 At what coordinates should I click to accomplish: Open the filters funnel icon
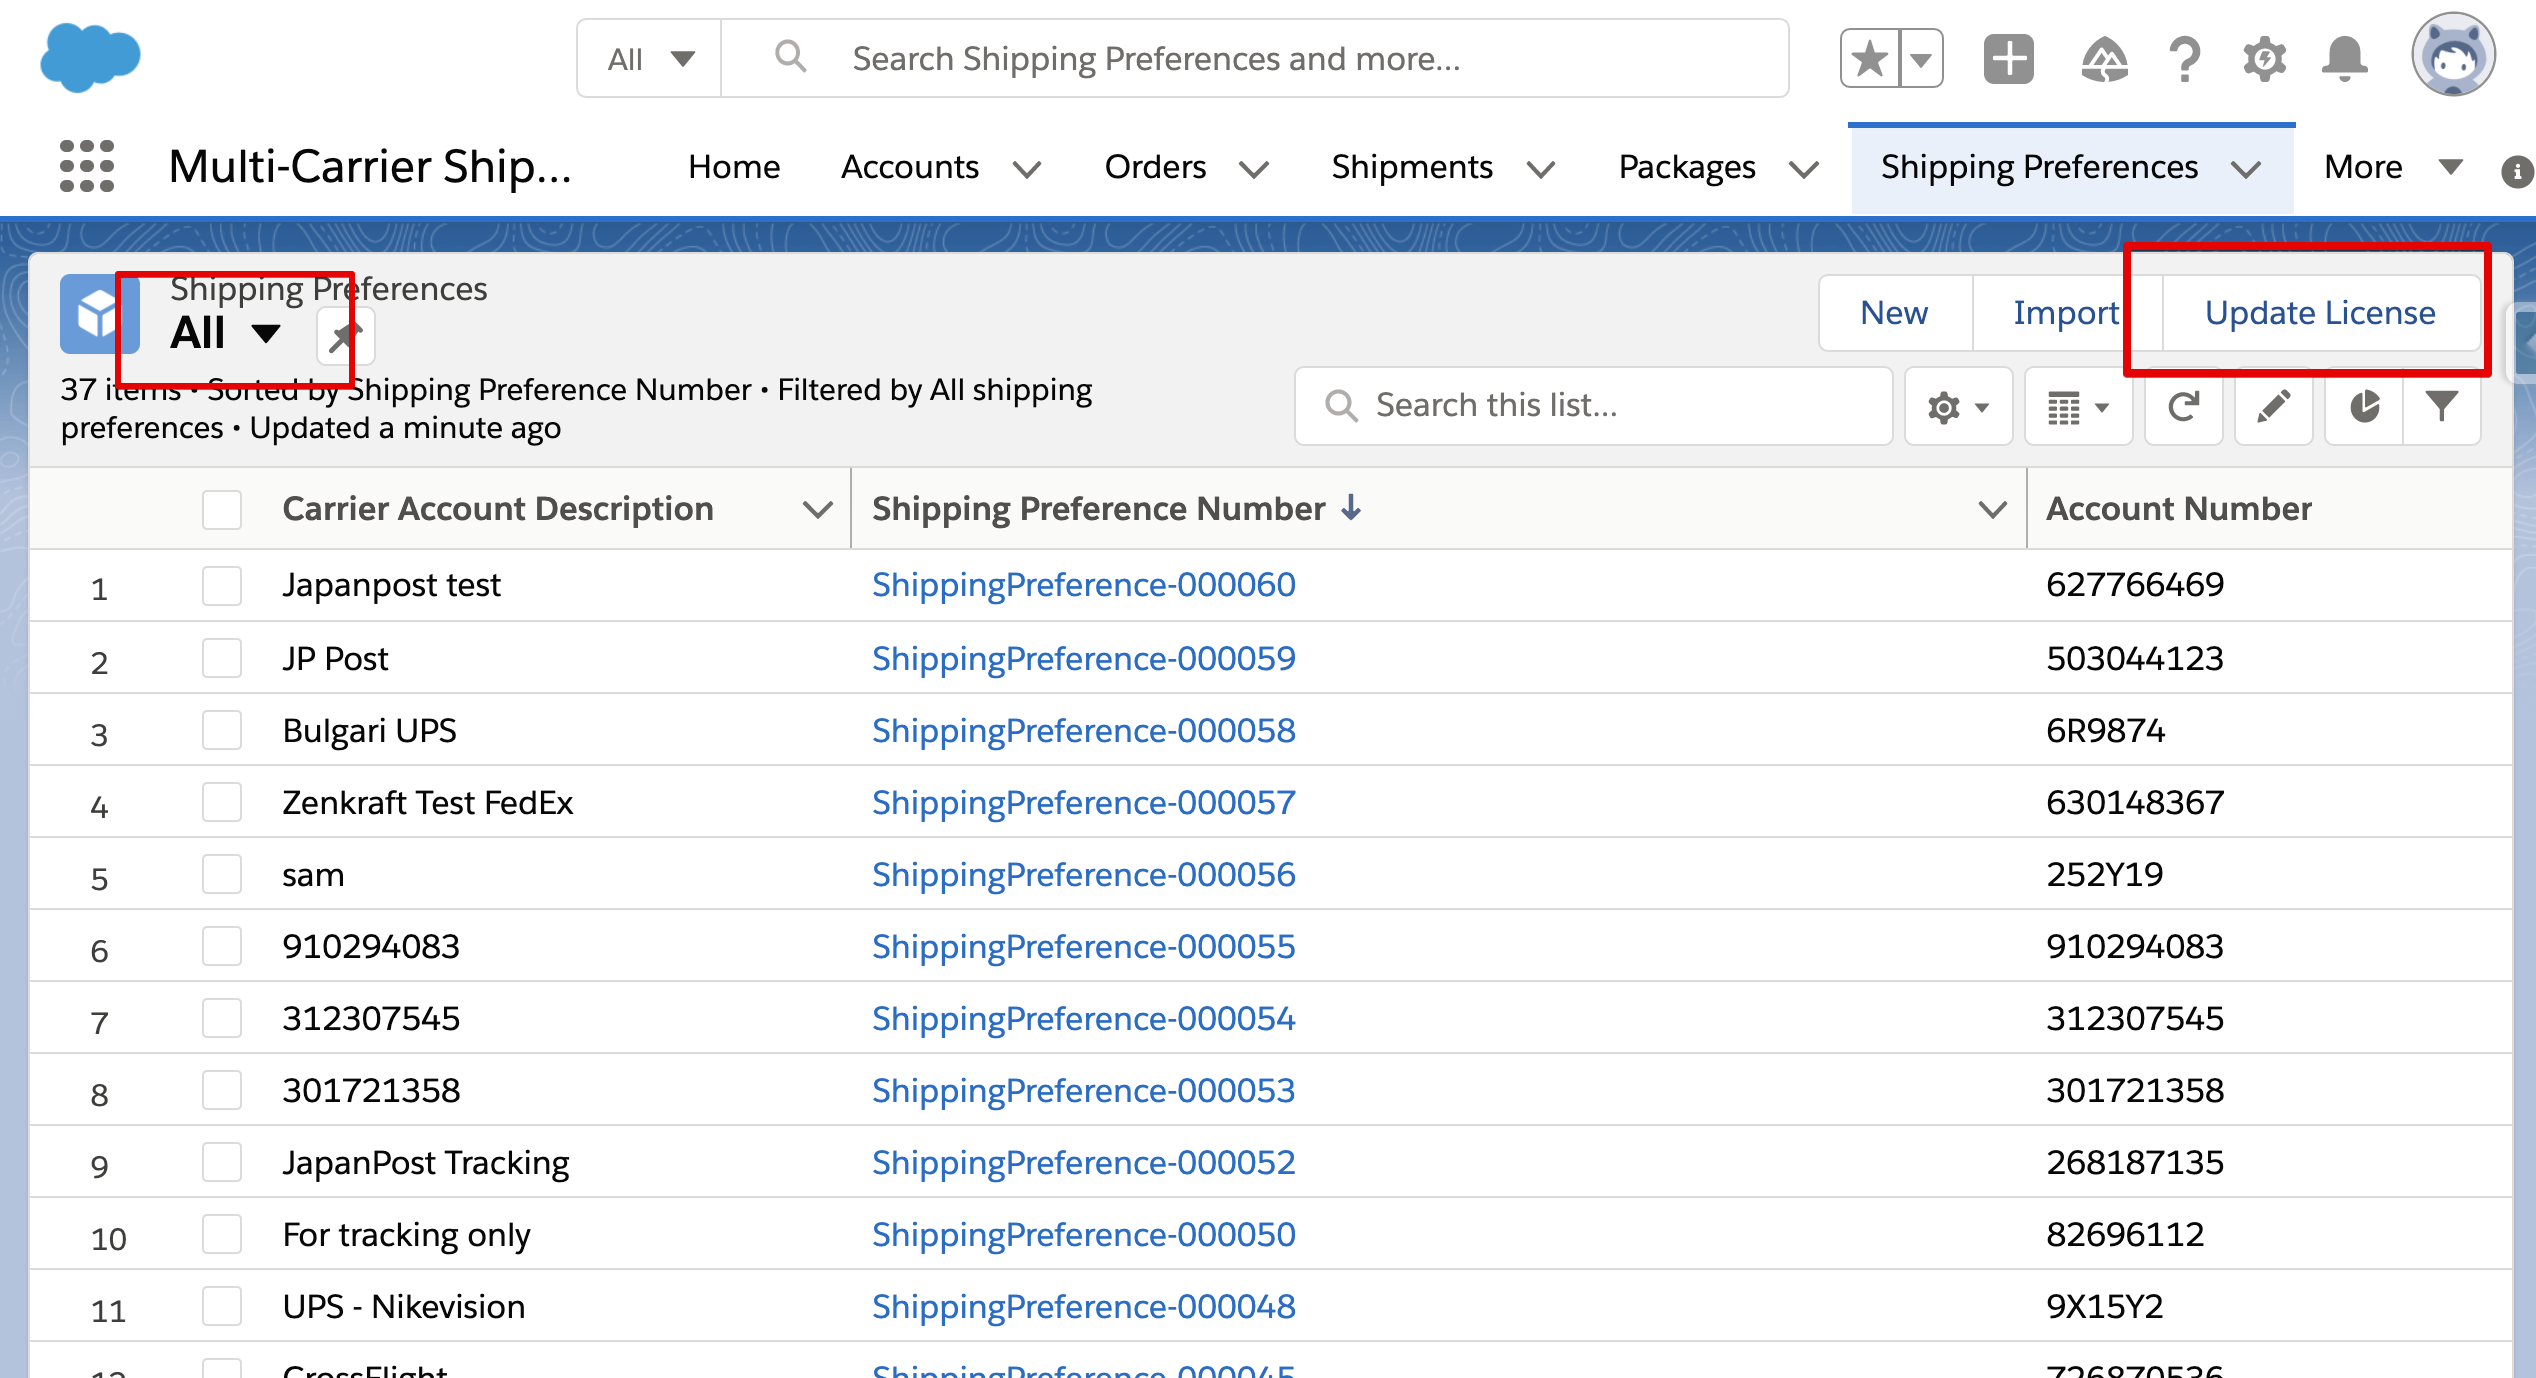2441,407
